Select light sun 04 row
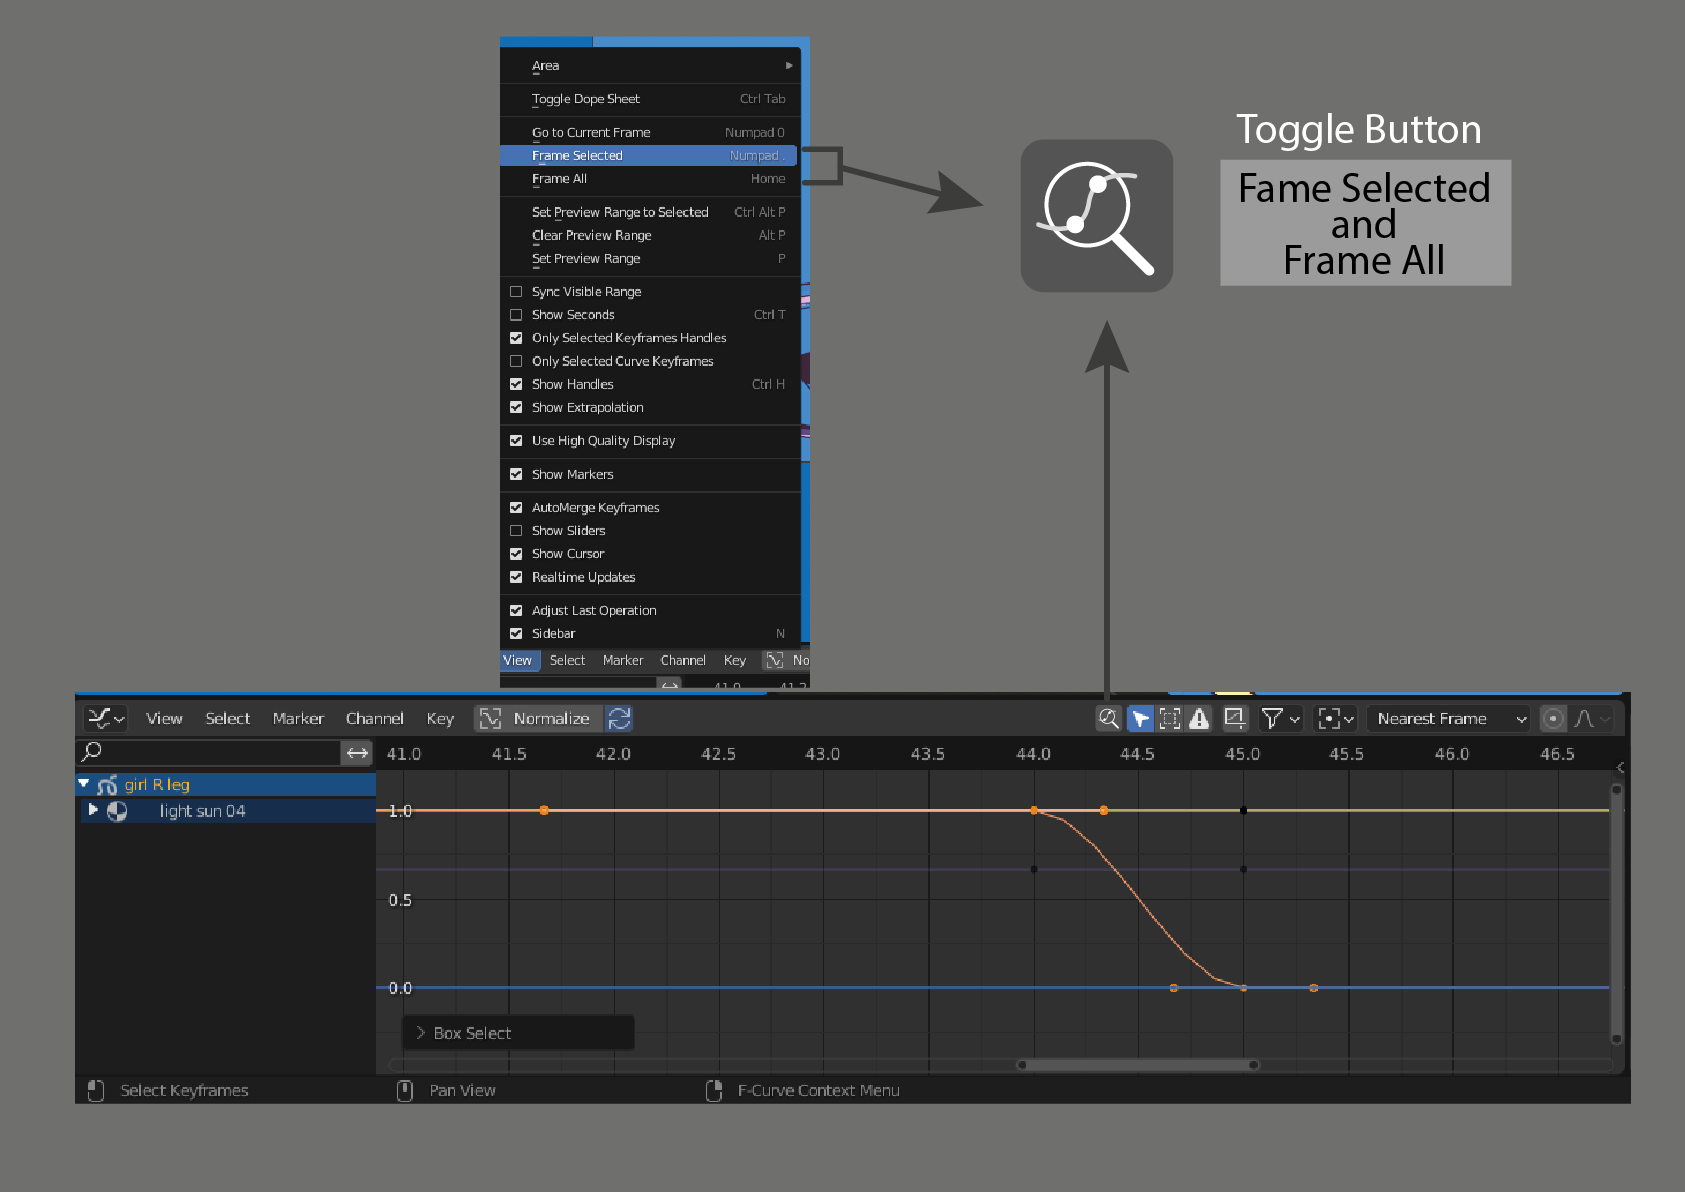This screenshot has width=1685, height=1192. [x=226, y=810]
